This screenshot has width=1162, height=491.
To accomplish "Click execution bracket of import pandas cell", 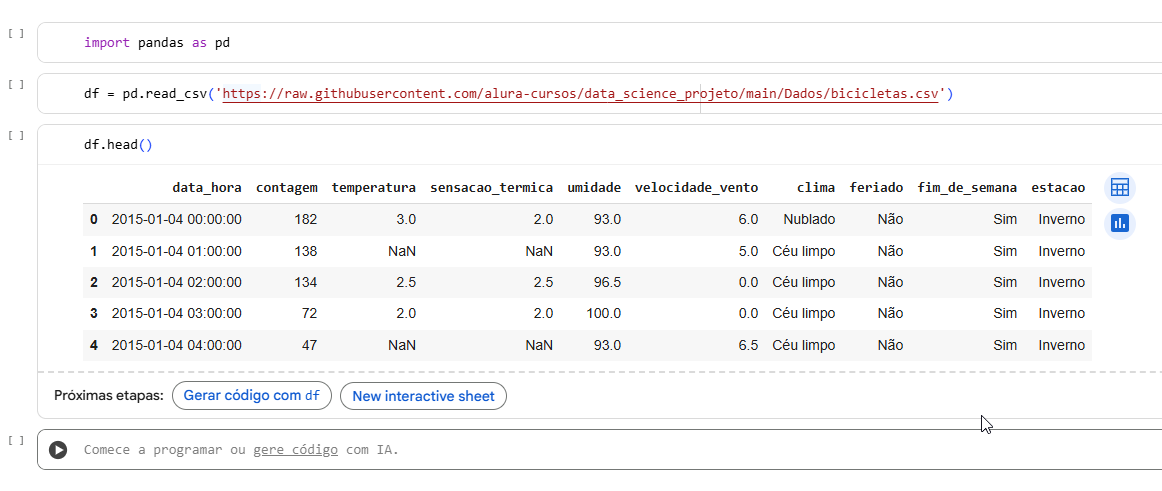I will click(16, 33).
